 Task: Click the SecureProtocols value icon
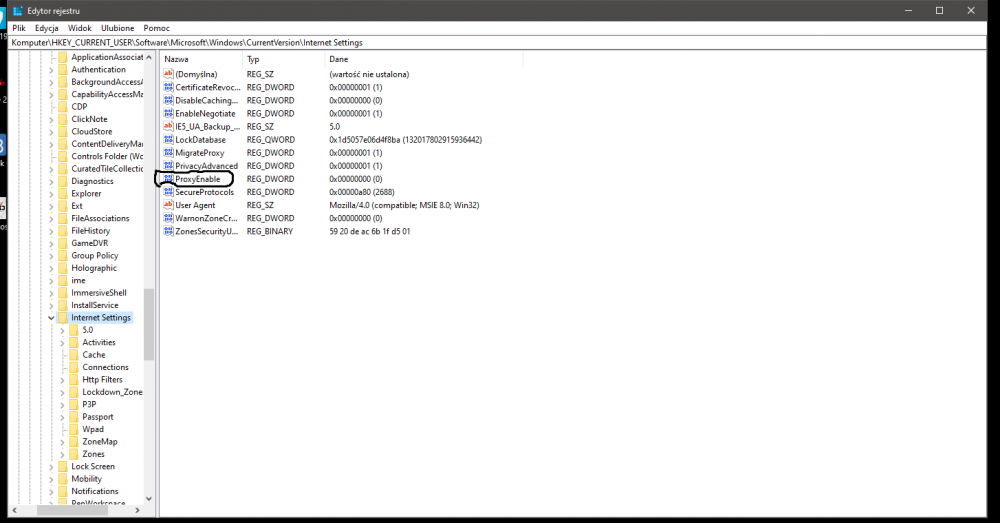click(x=168, y=192)
